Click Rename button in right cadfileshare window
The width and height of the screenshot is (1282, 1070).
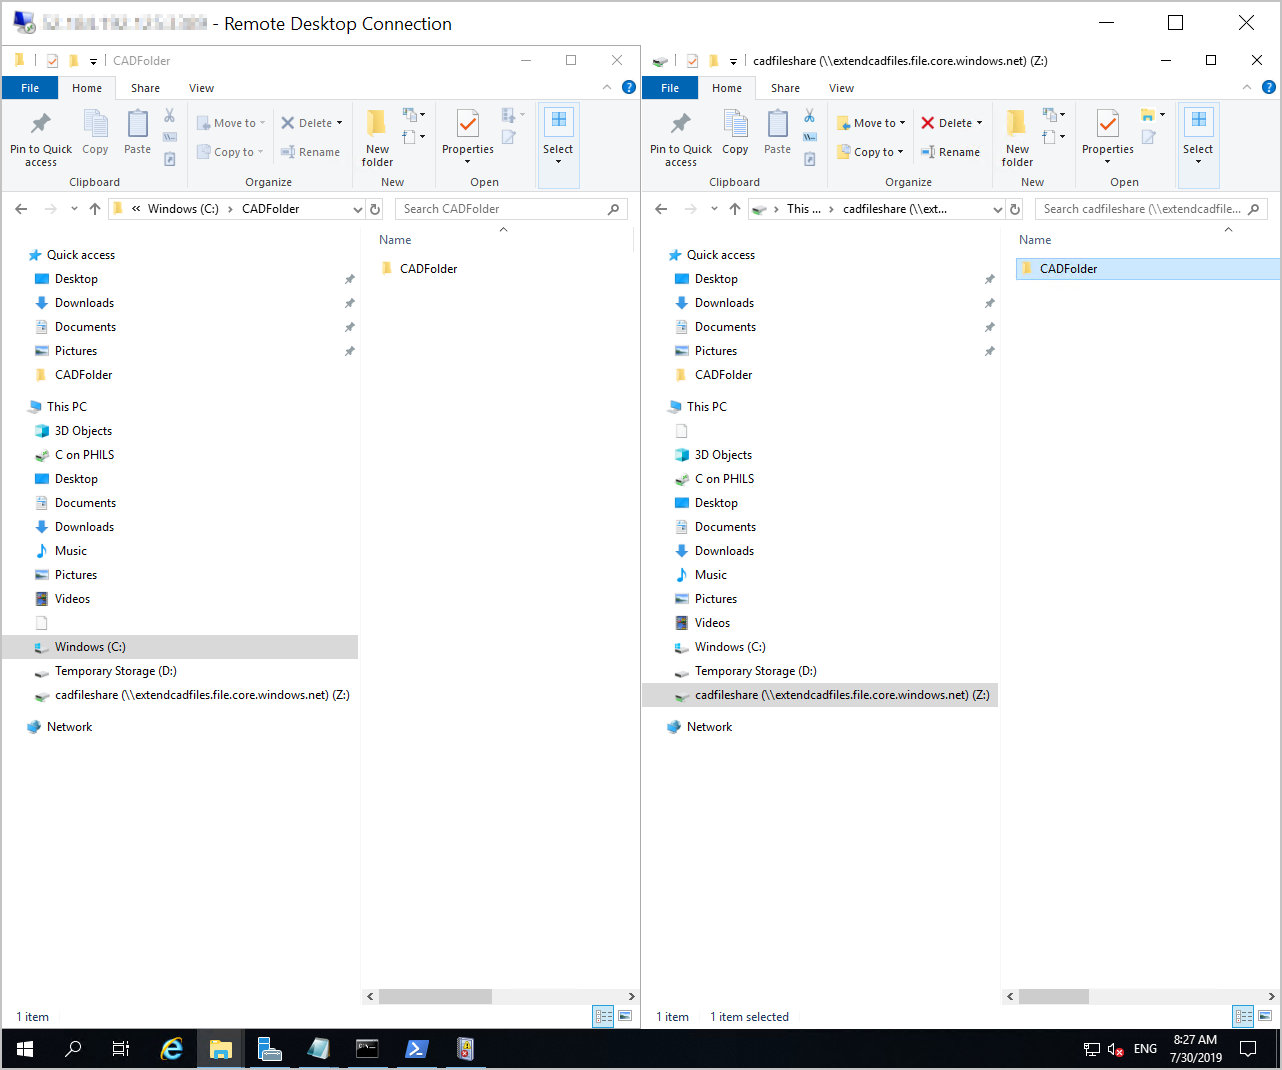(x=950, y=152)
